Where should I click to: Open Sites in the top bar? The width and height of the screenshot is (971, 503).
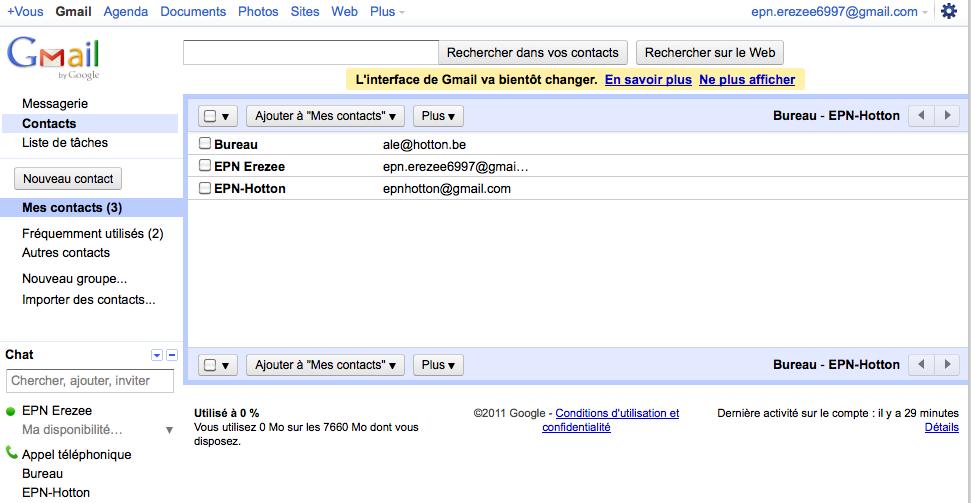[x=305, y=12]
